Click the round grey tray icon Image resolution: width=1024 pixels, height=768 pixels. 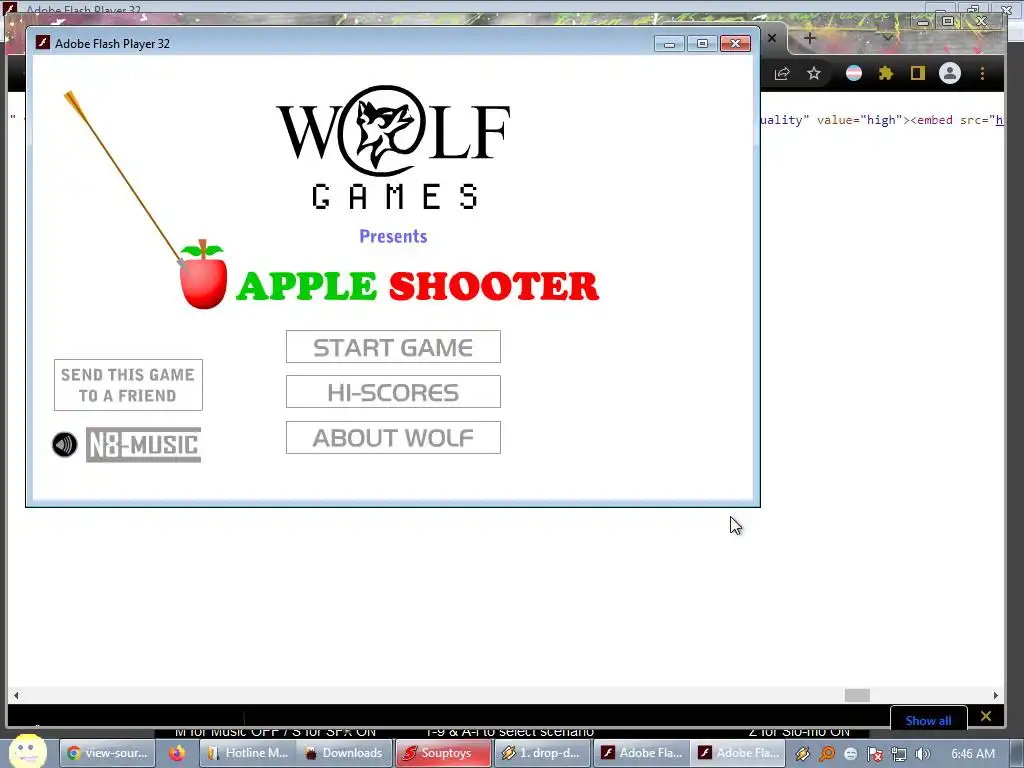850,754
